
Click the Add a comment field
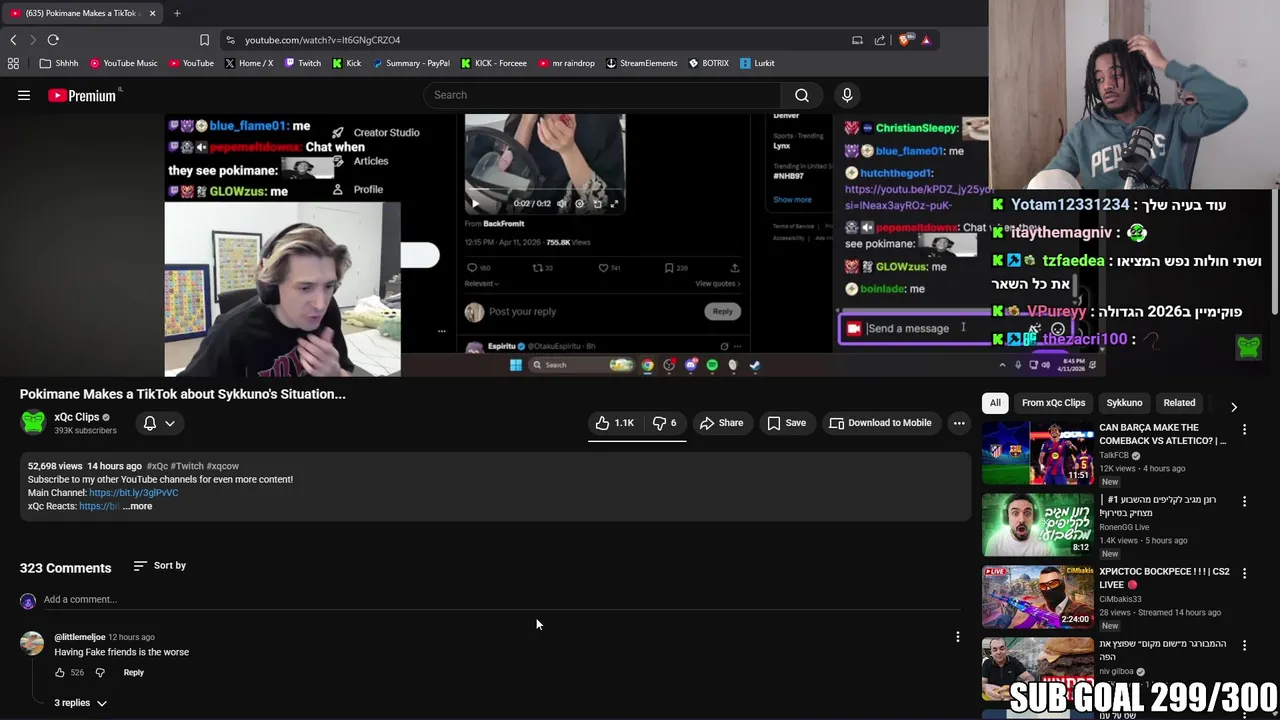click(500, 600)
